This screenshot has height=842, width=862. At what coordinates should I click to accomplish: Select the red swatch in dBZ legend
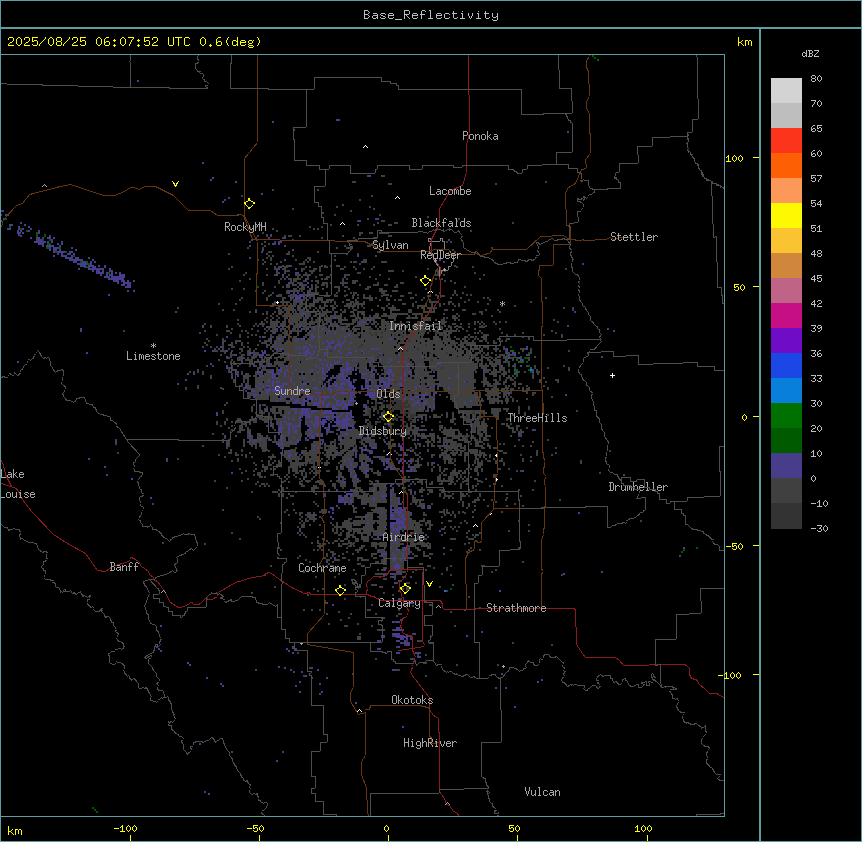(x=786, y=141)
